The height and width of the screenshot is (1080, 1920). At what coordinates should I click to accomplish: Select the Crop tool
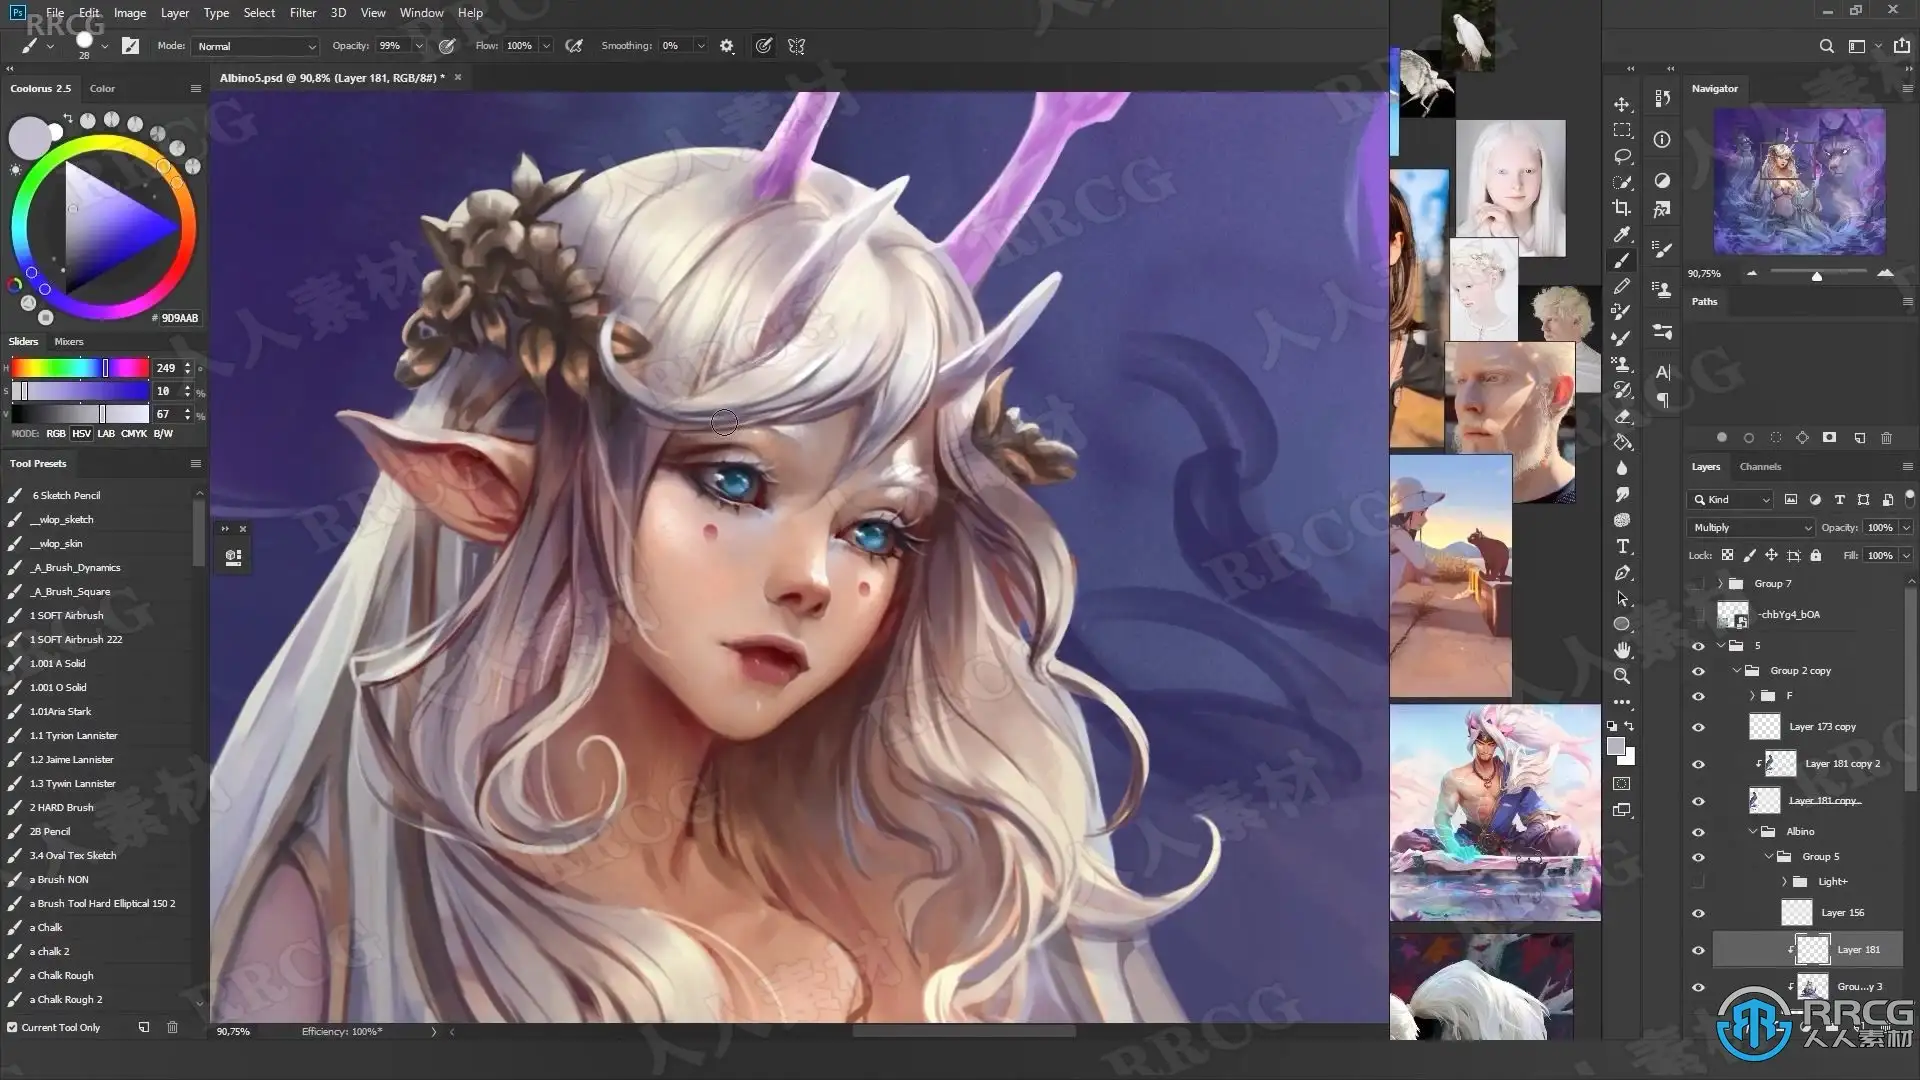pos(1622,208)
